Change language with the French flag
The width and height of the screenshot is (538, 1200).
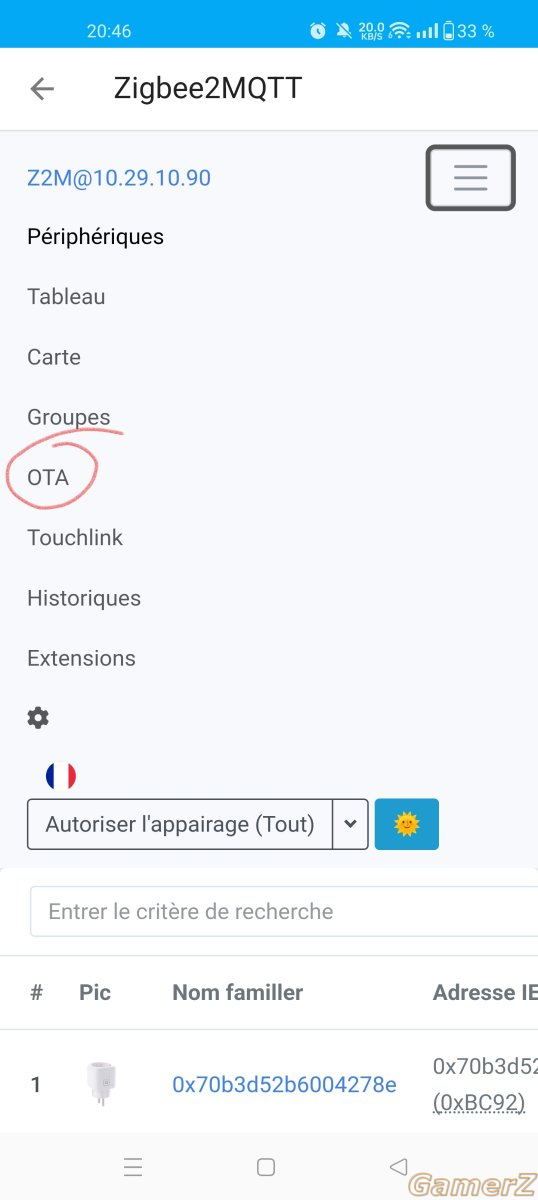(x=61, y=776)
